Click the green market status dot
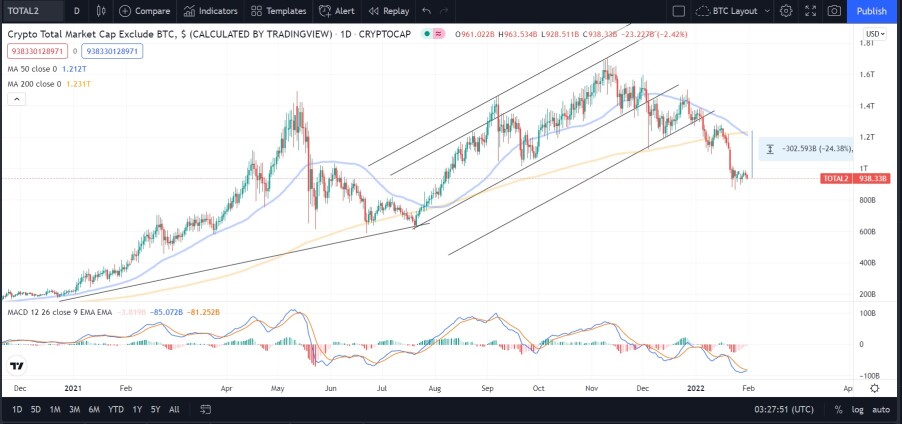This screenshot has width=902, height=424. tap(426, 35)
